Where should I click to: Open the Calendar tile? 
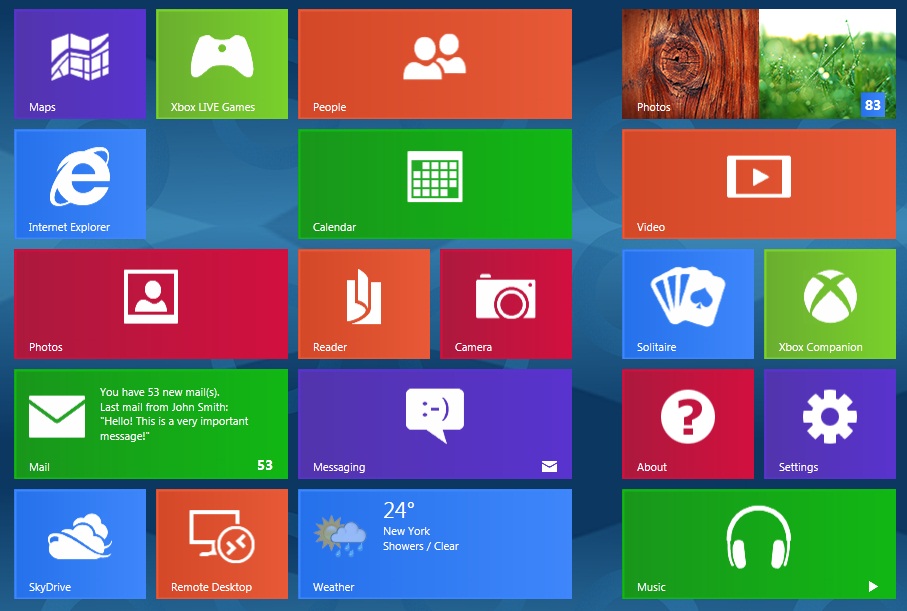pyautogui.click(x=435, y=184)
